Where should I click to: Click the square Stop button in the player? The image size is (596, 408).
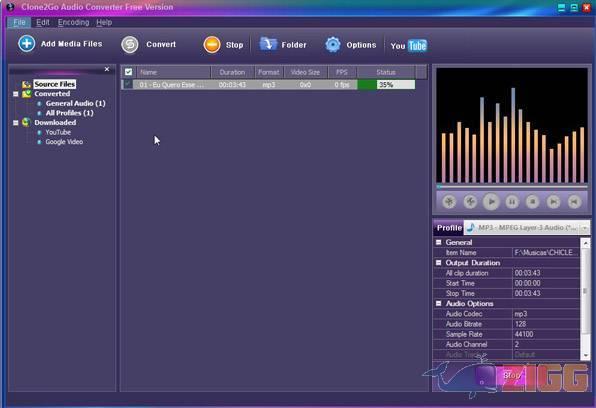point(533,202)
